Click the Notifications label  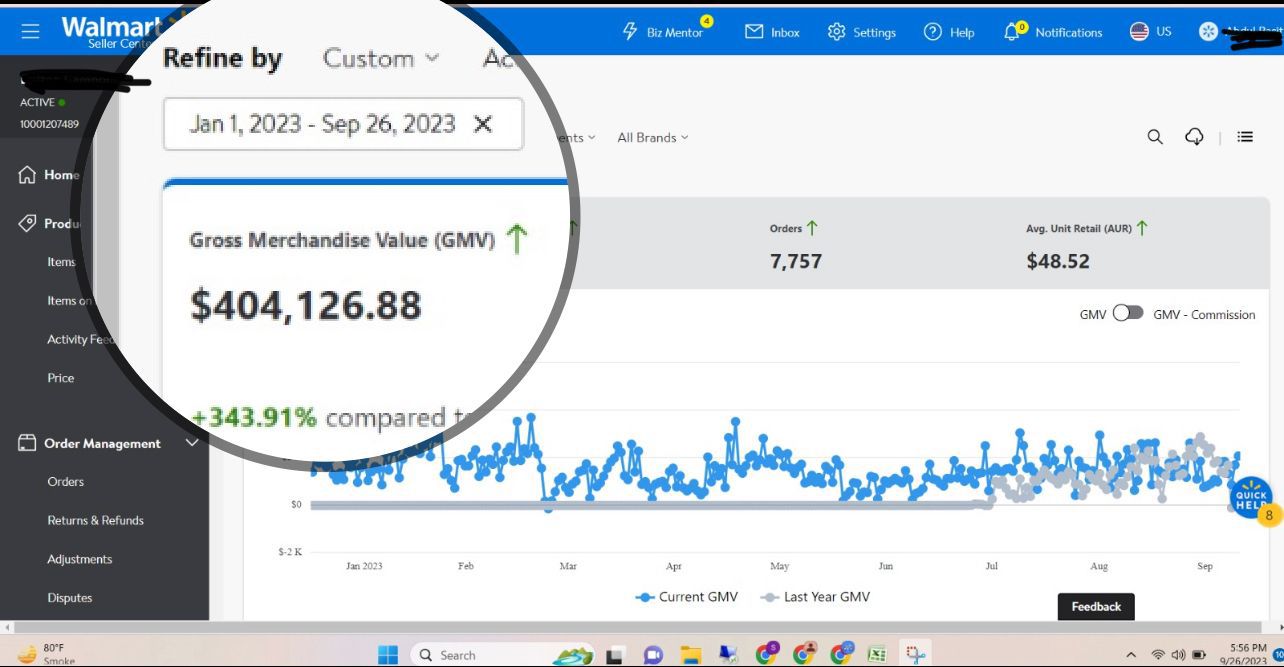click(x=1068, y=32)
